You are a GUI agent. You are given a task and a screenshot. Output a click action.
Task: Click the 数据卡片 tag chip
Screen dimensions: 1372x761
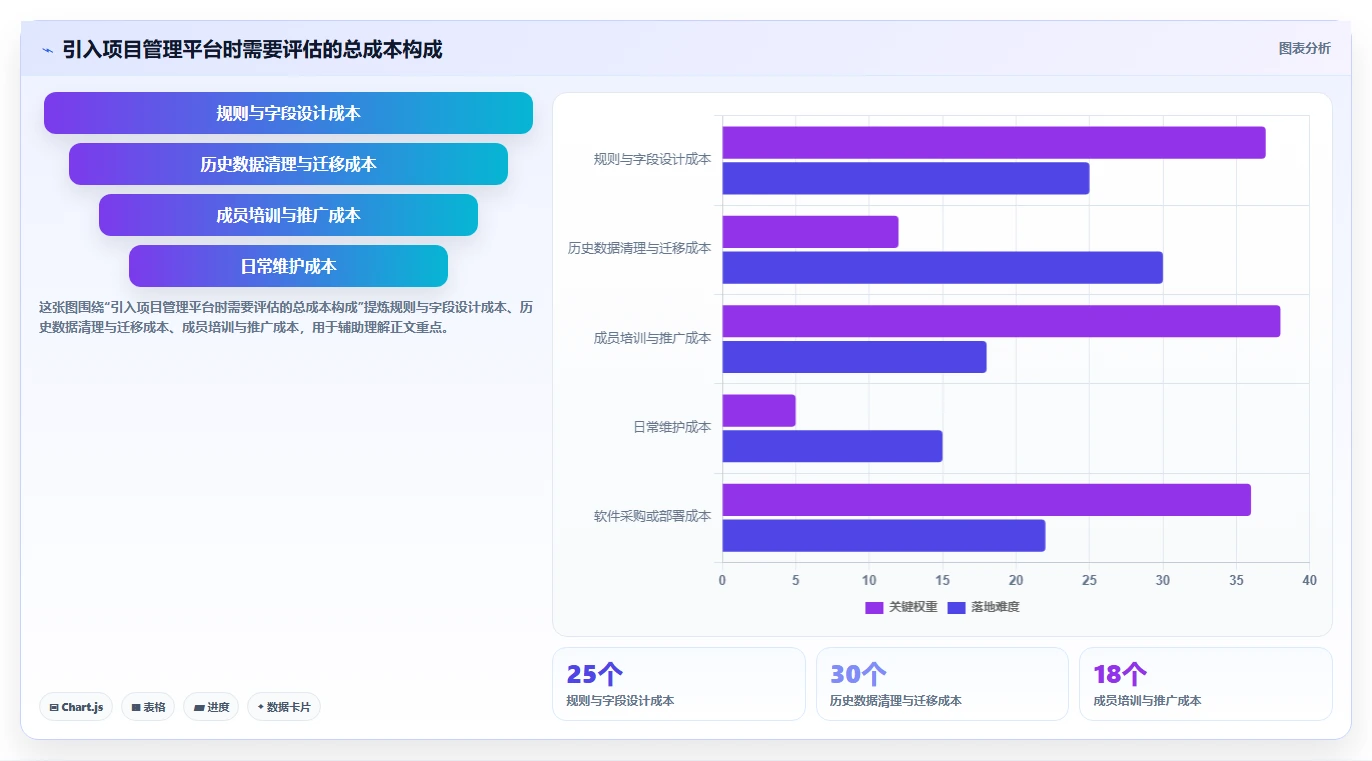[284, 707]
